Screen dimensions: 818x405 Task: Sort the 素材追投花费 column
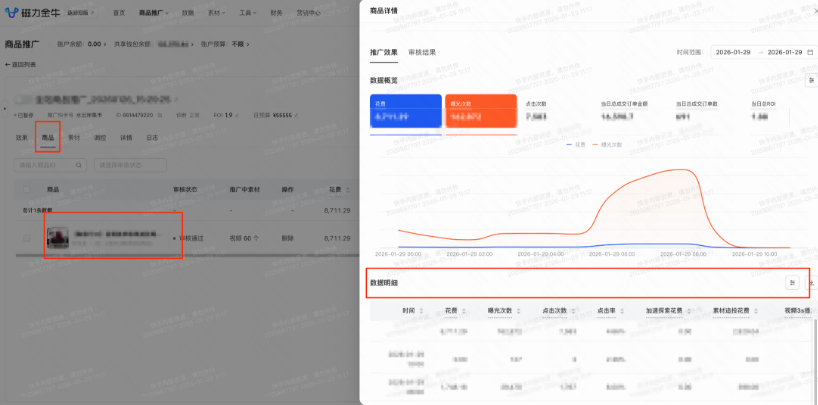coord(757,311)
